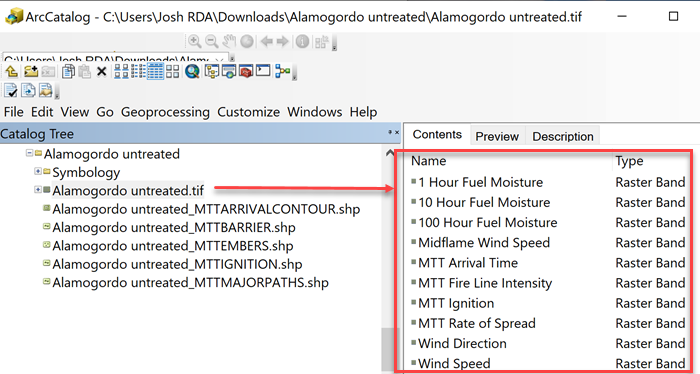700x374 pixels.
Task: Switch to the Contents tab
Action: (437, 134)
